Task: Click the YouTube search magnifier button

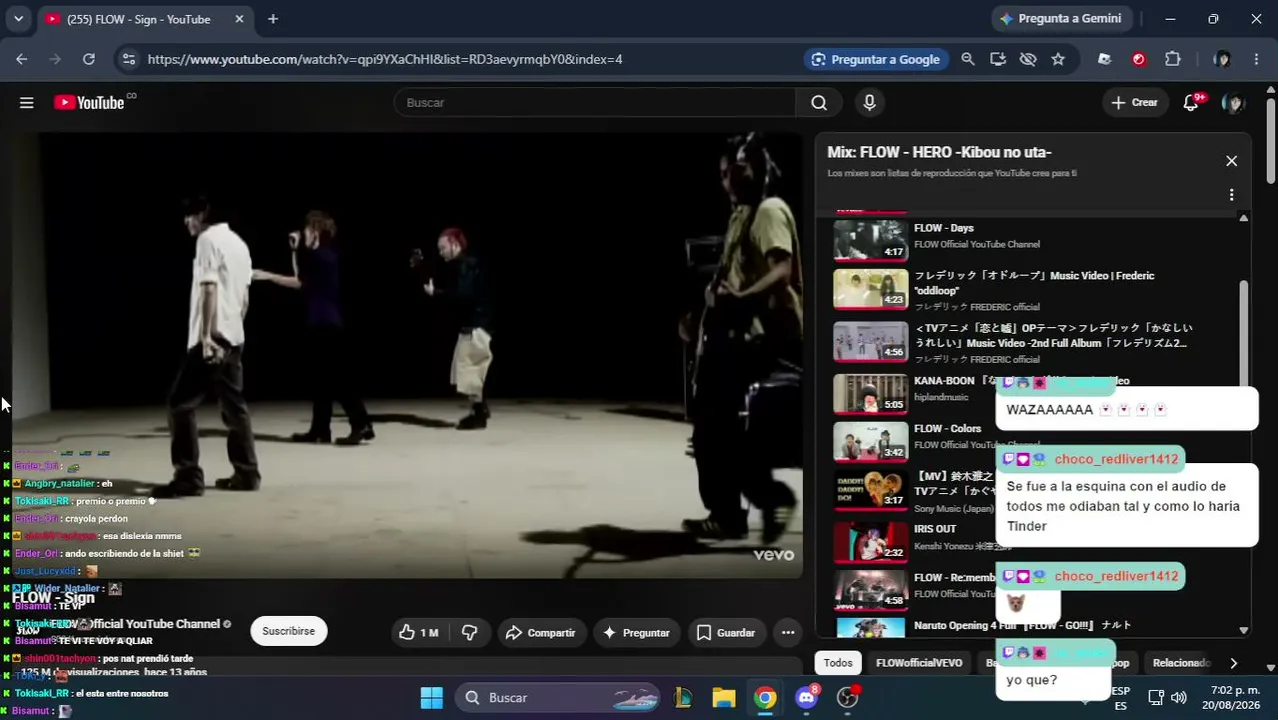Action: coord(819,102)
